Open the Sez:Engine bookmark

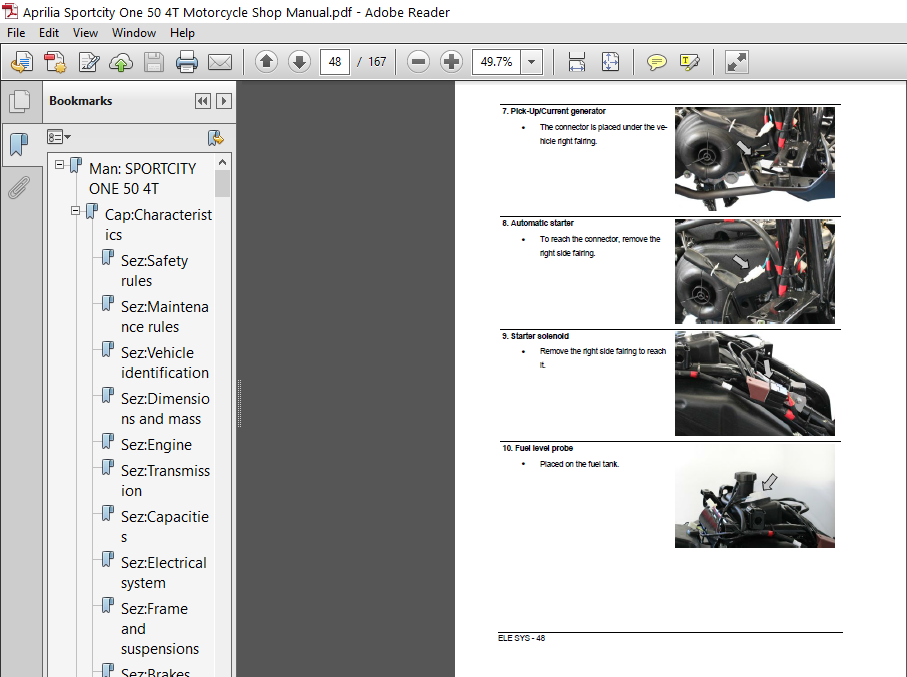[x=156, y=444]
